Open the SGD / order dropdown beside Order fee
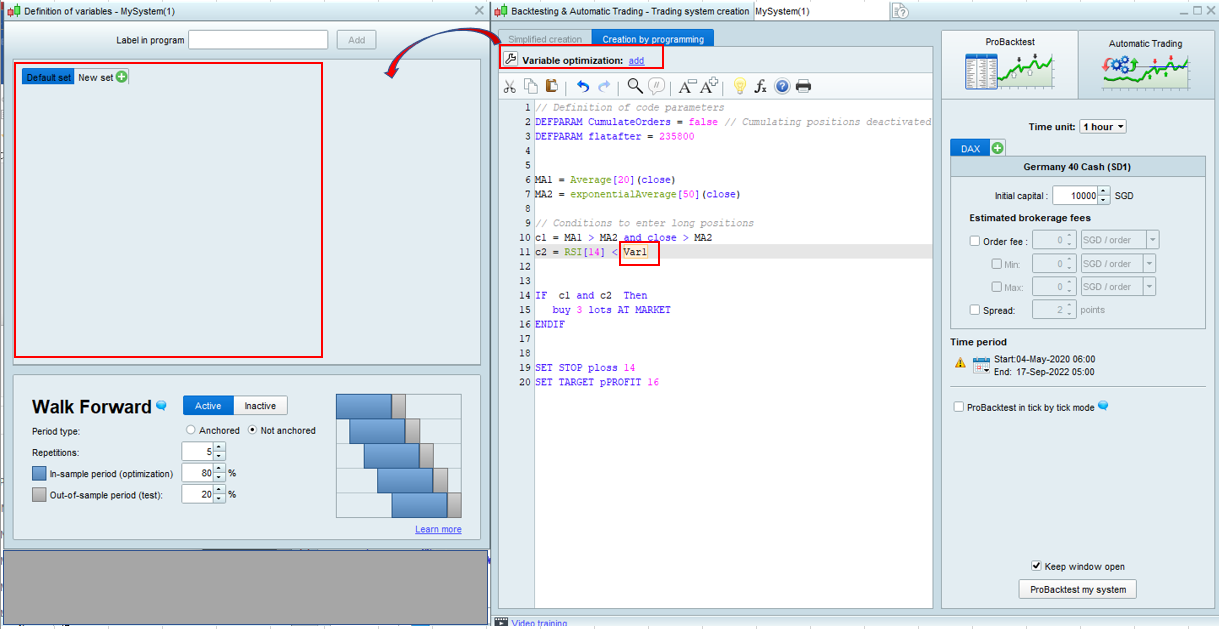The image size is (1219, 629). tap(1153, 240)
